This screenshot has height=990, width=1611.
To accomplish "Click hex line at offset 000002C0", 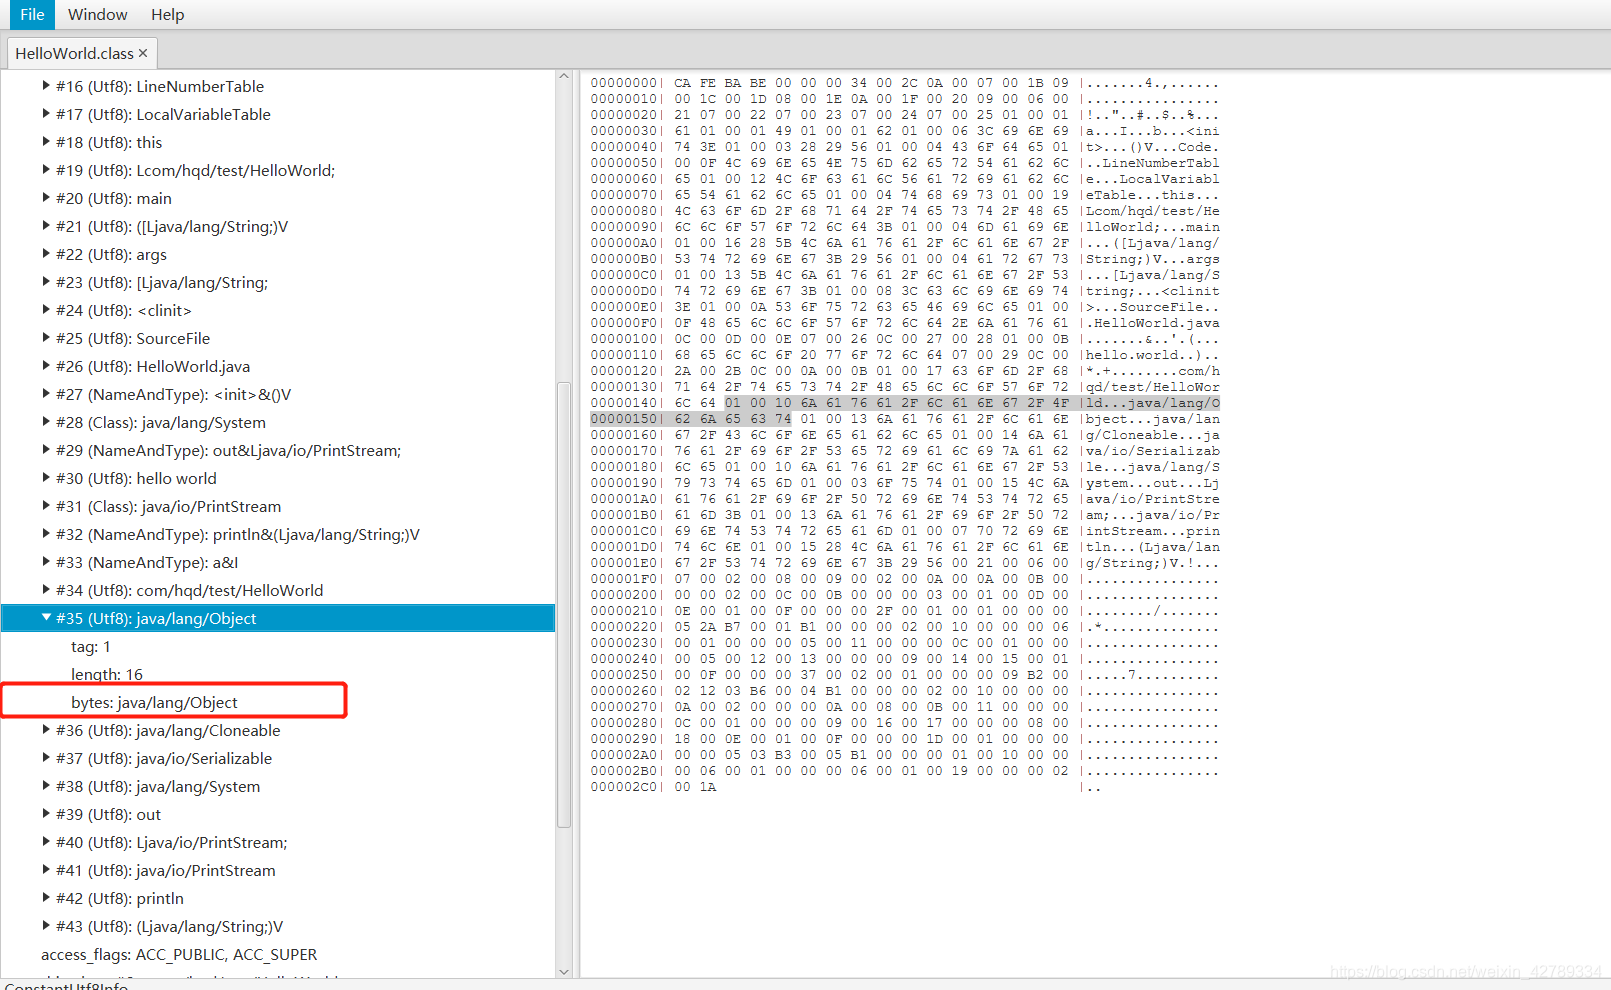I will pos(846,787).
